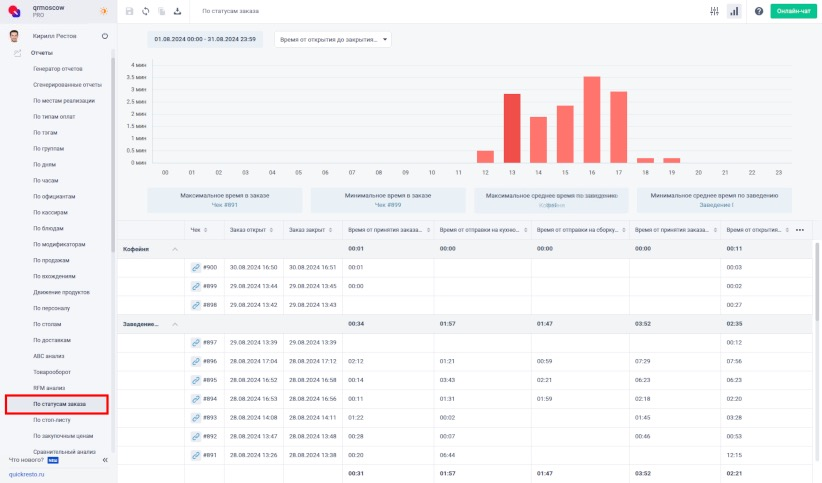The width and height of the screenshot is (822, 483).
Task: Open link icon for receipt #897
Action: [196, 342]
